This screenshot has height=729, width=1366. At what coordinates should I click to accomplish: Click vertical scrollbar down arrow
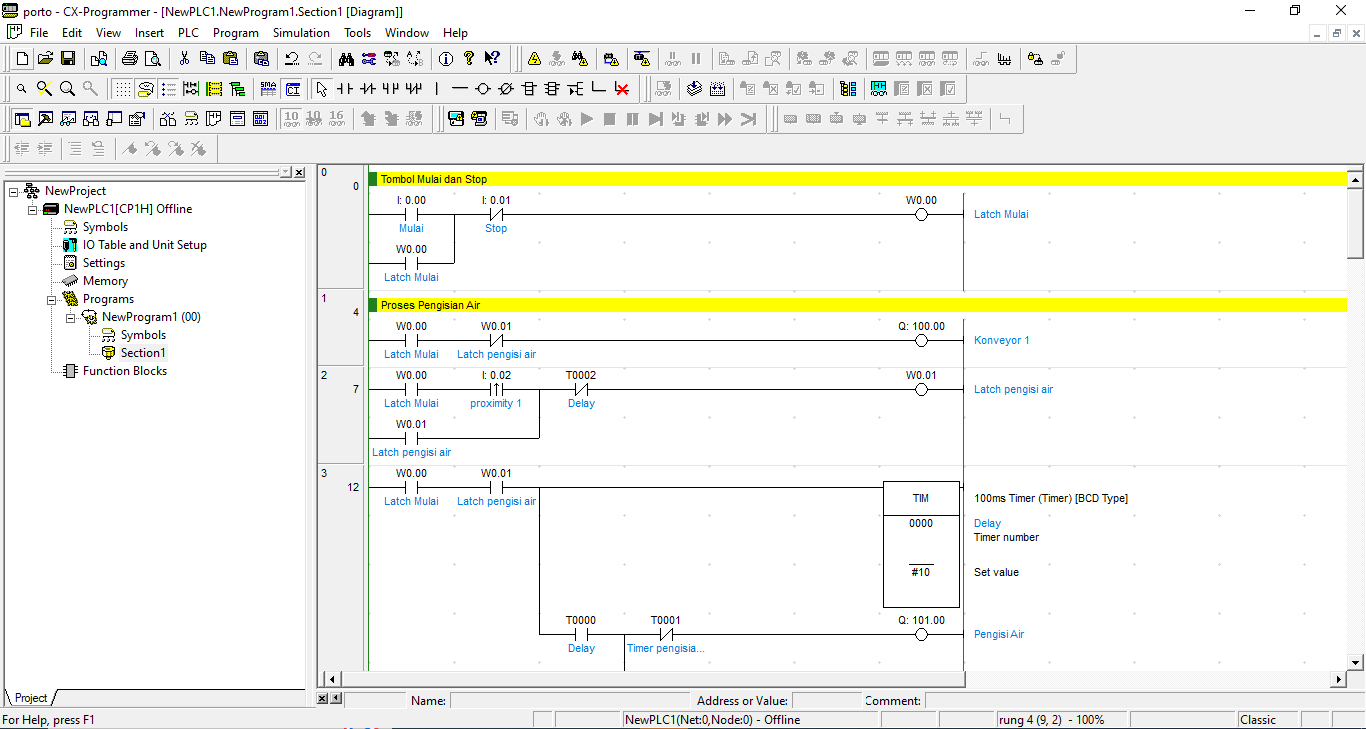coord(1356,662)
